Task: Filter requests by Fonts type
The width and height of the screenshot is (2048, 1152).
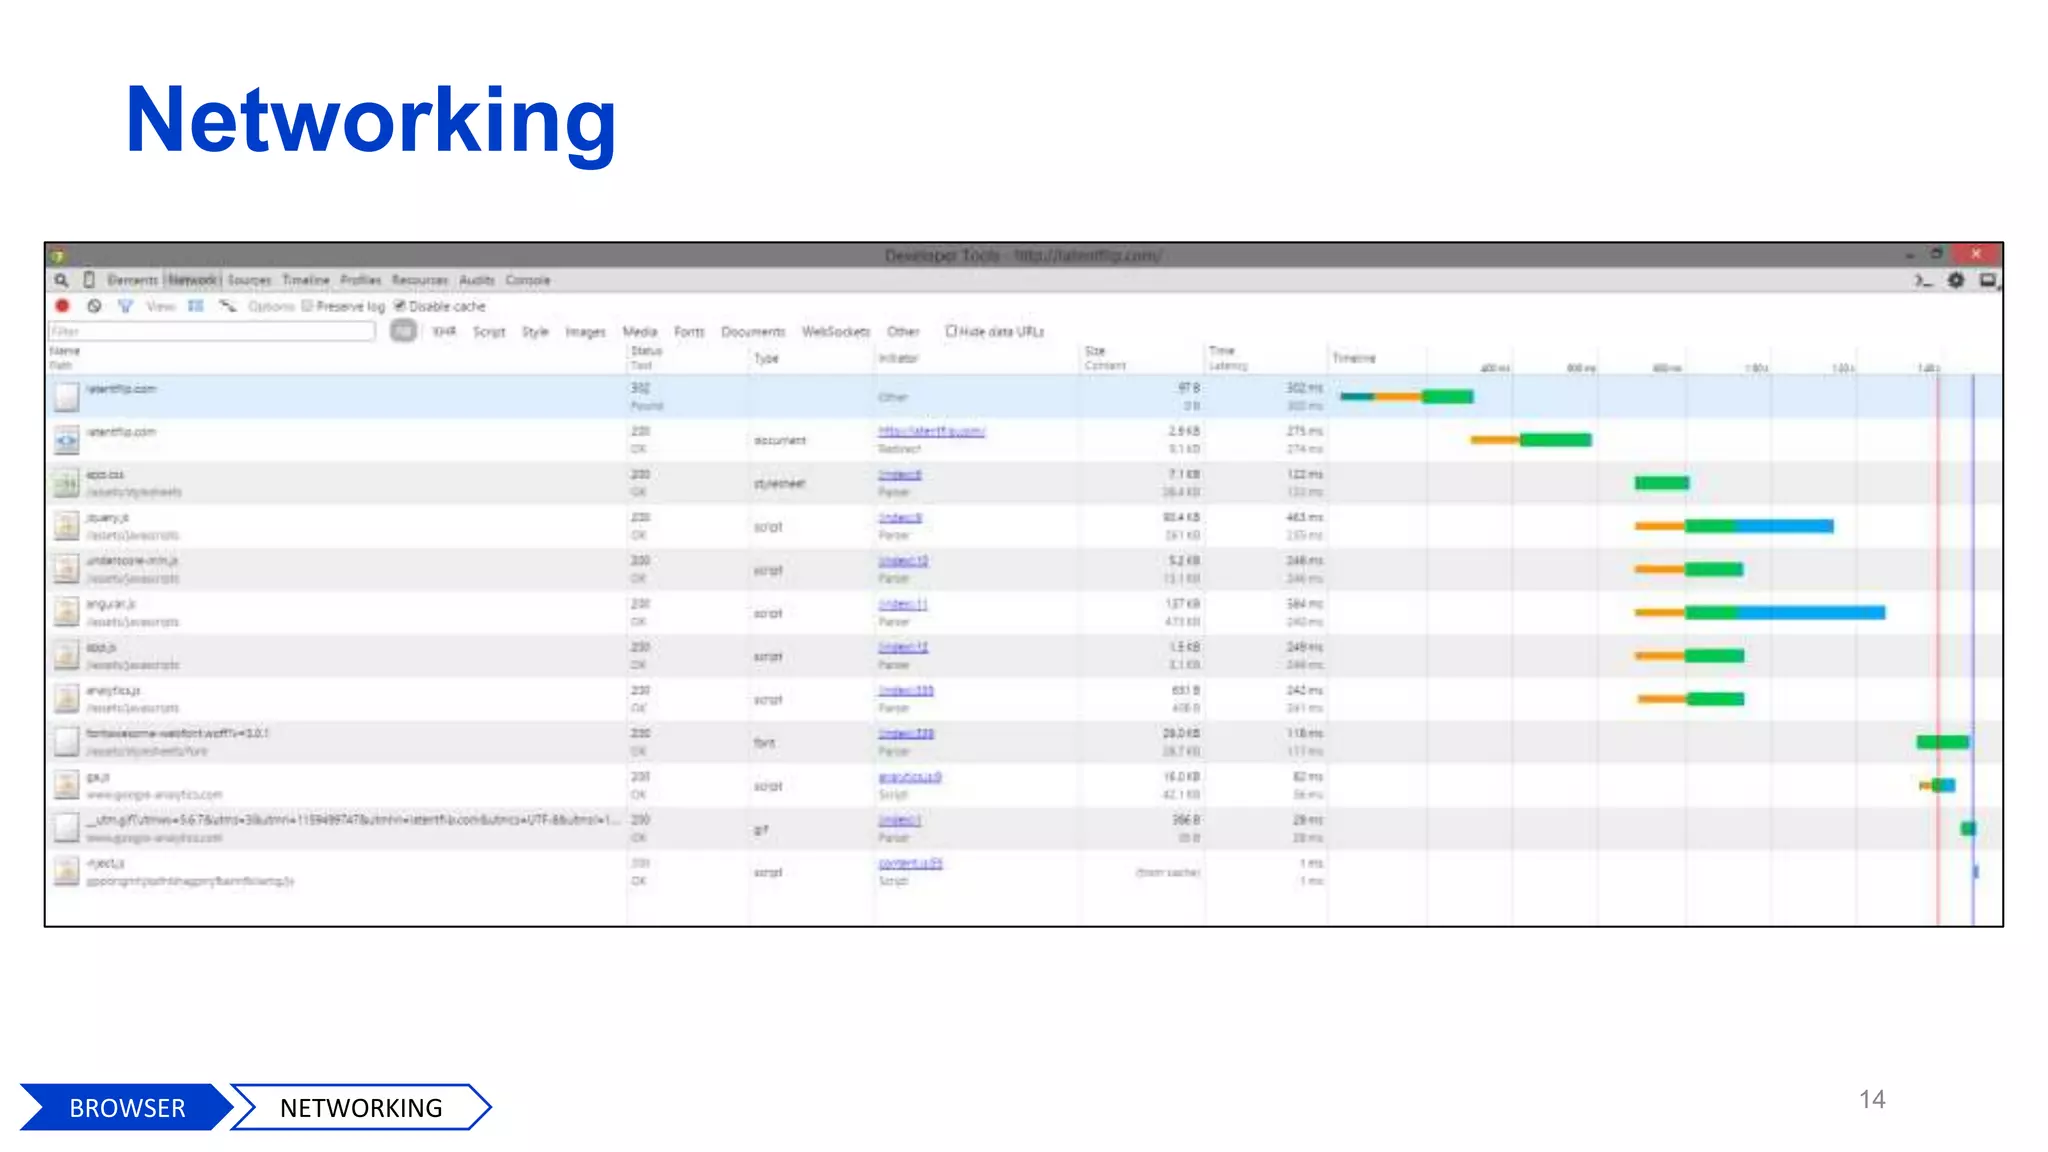Action: click(x=689, y=332)
